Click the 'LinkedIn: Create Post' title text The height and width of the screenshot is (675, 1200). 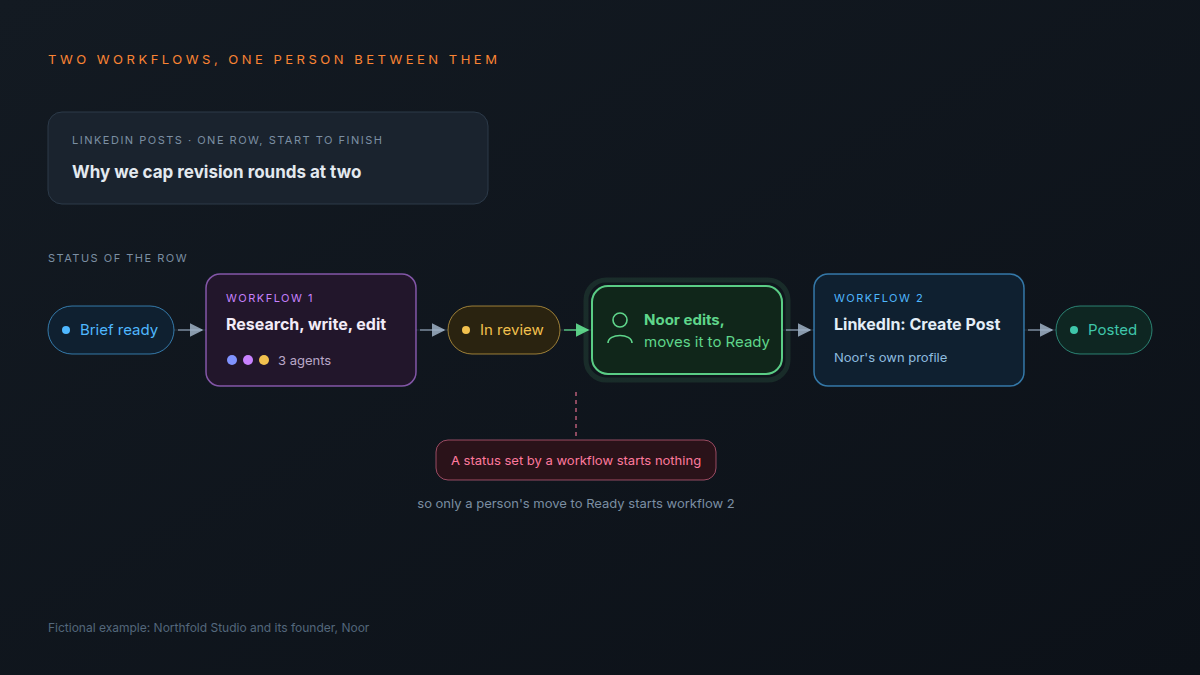[x=917, y=325]
